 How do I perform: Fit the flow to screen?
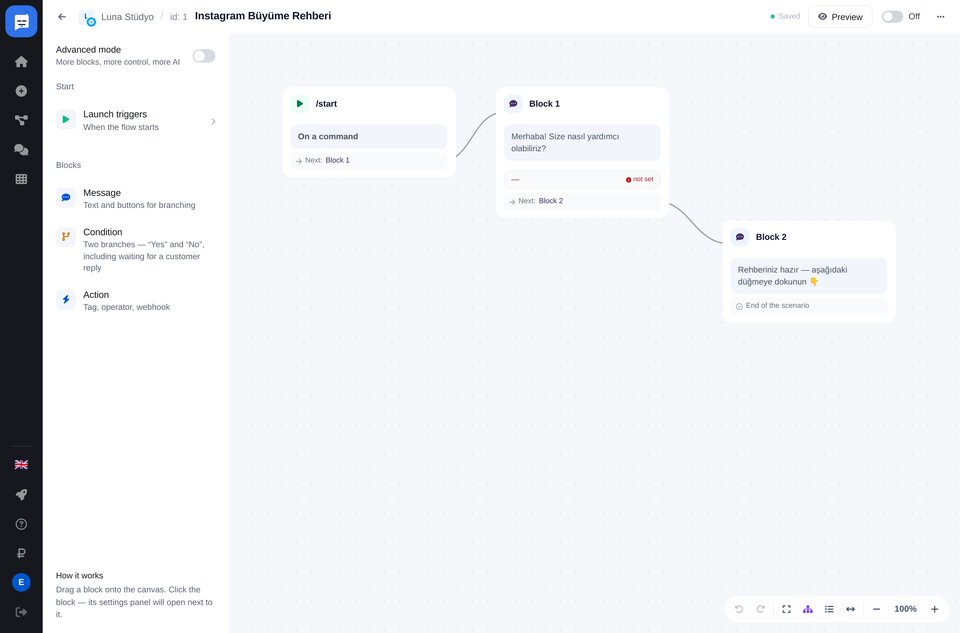pyautogui.click(x=787, y=609)
